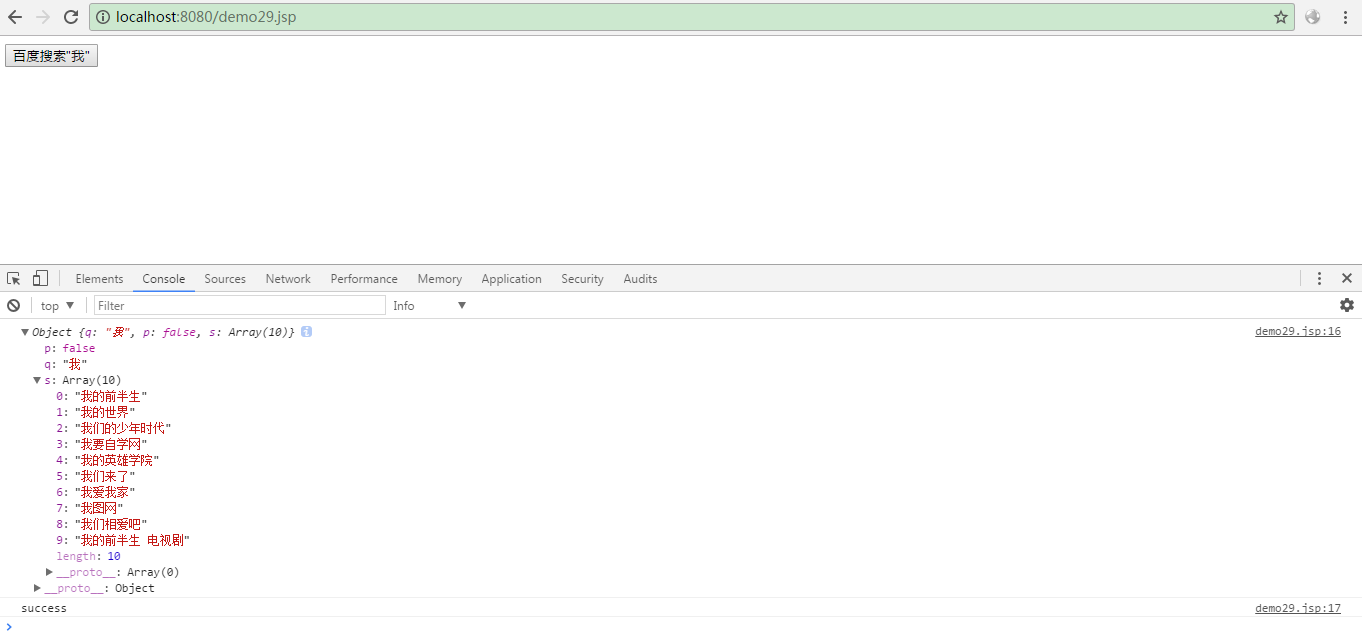Click the 百度搜索"我" button
Viewport: 1362px width, 637px height.
coord(51,56)
